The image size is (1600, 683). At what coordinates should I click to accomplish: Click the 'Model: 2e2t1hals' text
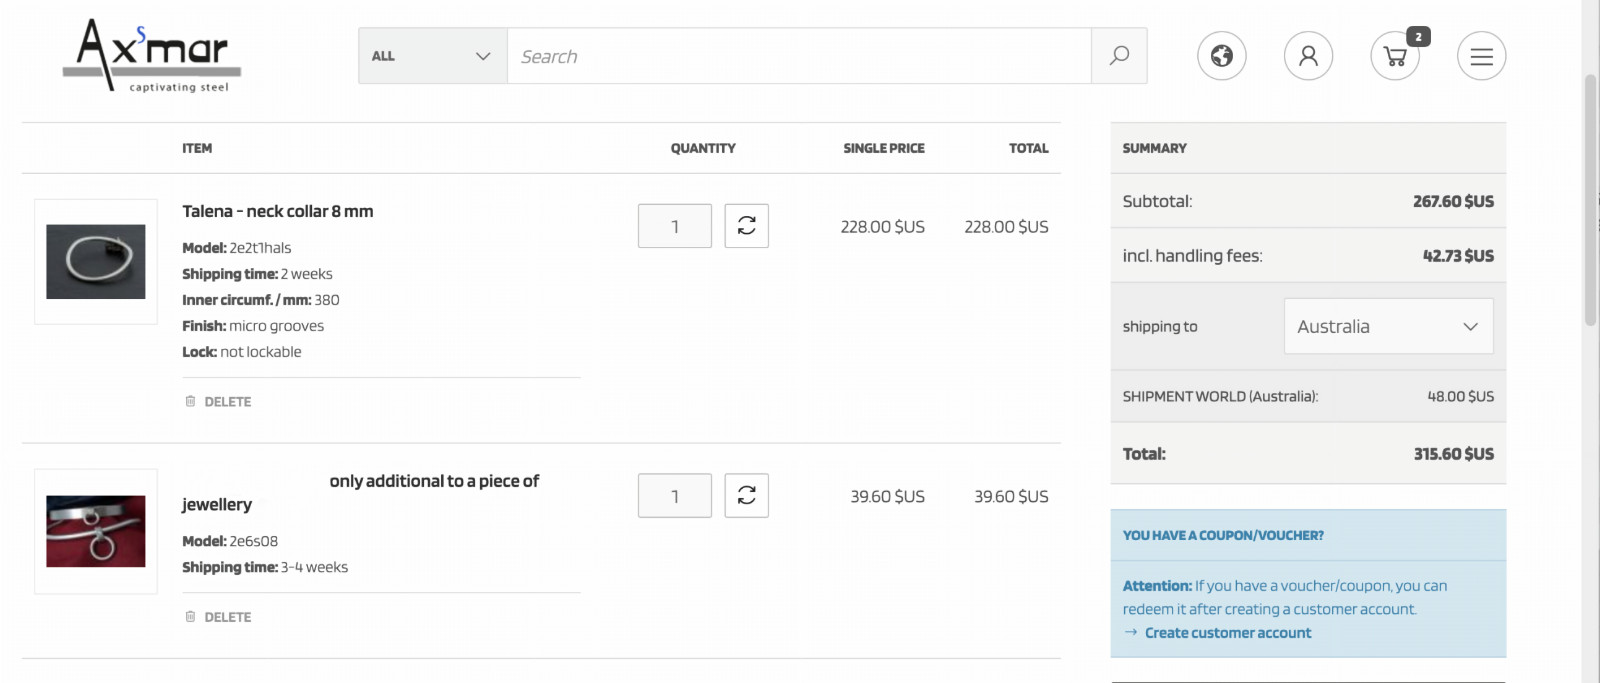coord(237,248)
